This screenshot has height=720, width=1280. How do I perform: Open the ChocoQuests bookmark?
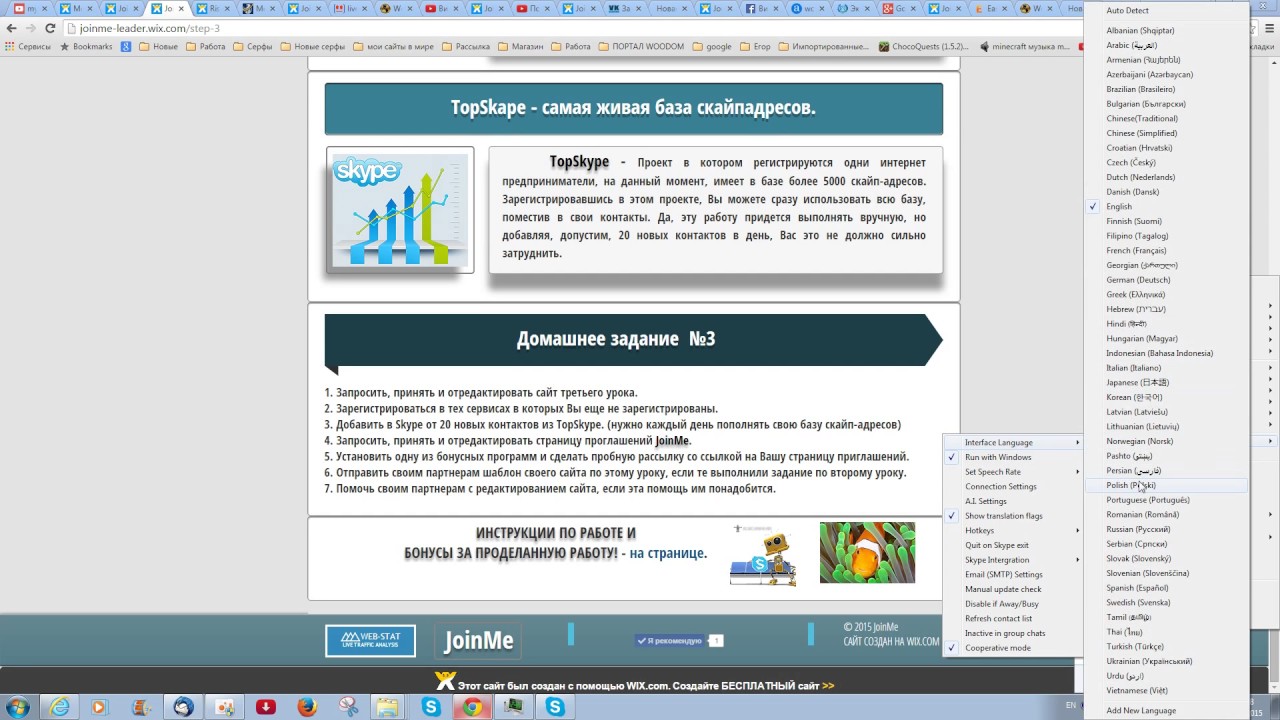923,46
